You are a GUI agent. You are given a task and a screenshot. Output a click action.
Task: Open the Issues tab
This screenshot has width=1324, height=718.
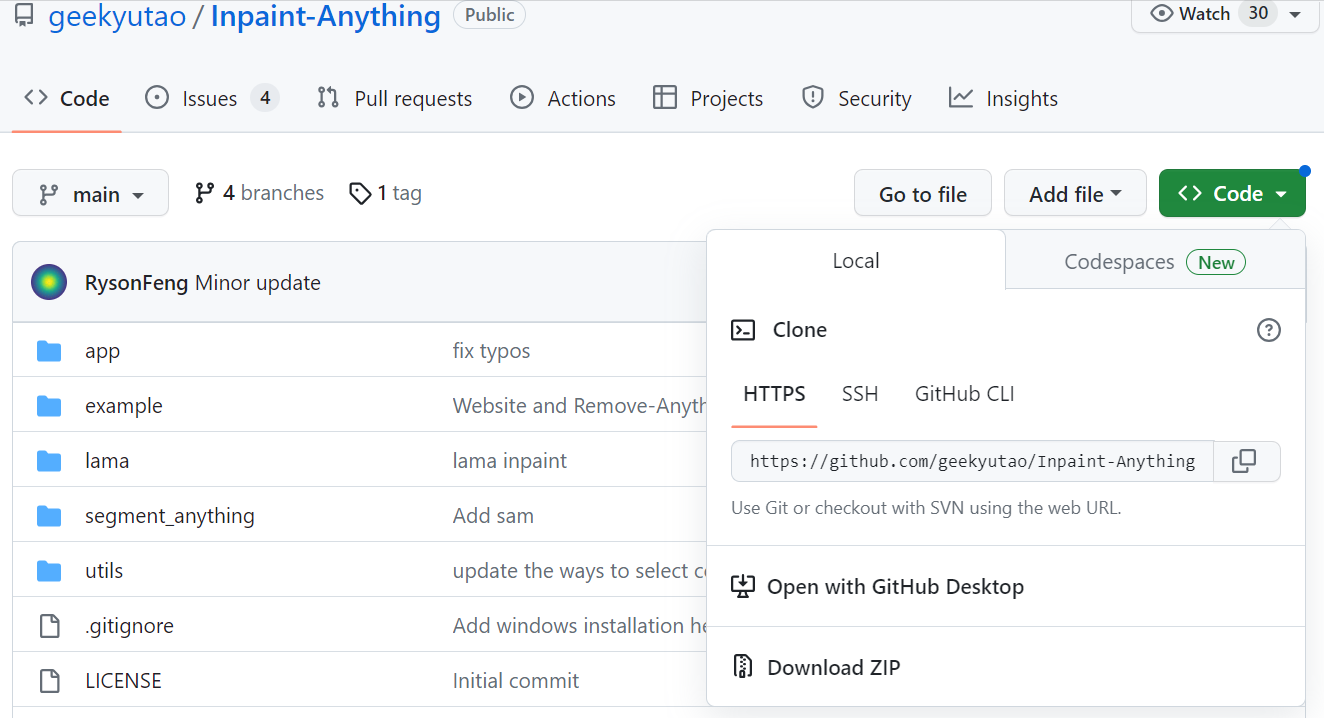[x=211, y=98]
